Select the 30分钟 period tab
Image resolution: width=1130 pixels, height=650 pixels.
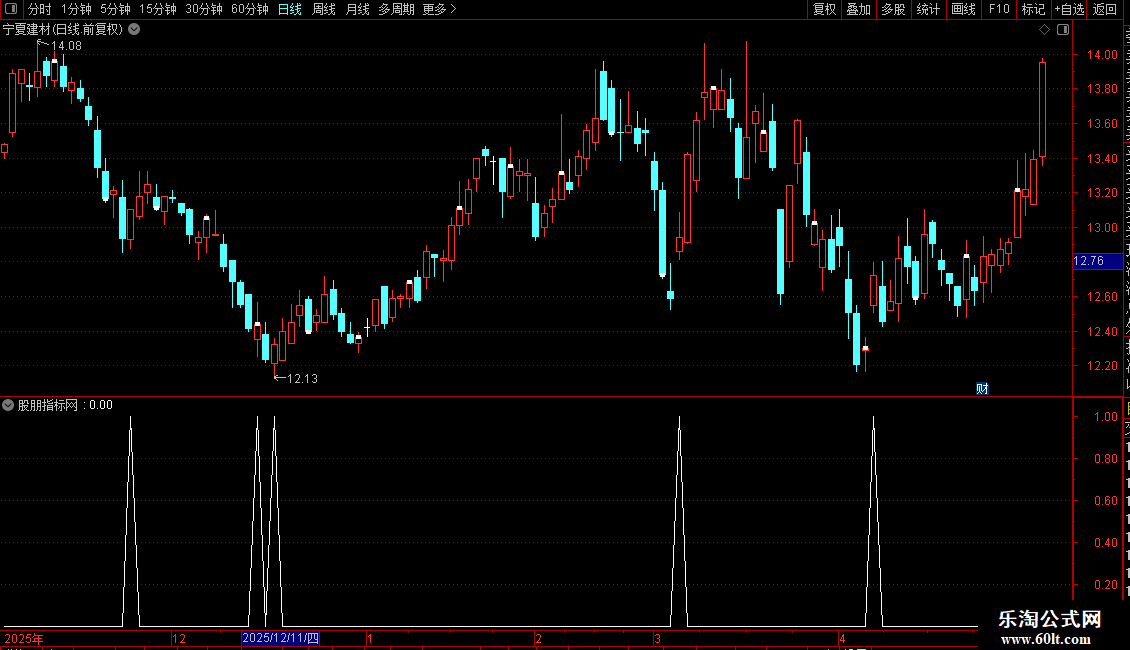pos(204,9)
